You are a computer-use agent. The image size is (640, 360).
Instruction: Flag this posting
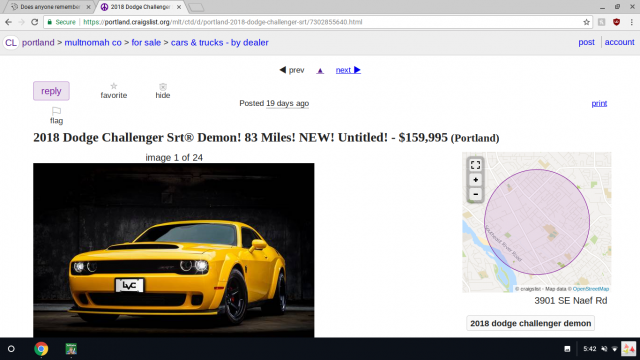(56, 116)
